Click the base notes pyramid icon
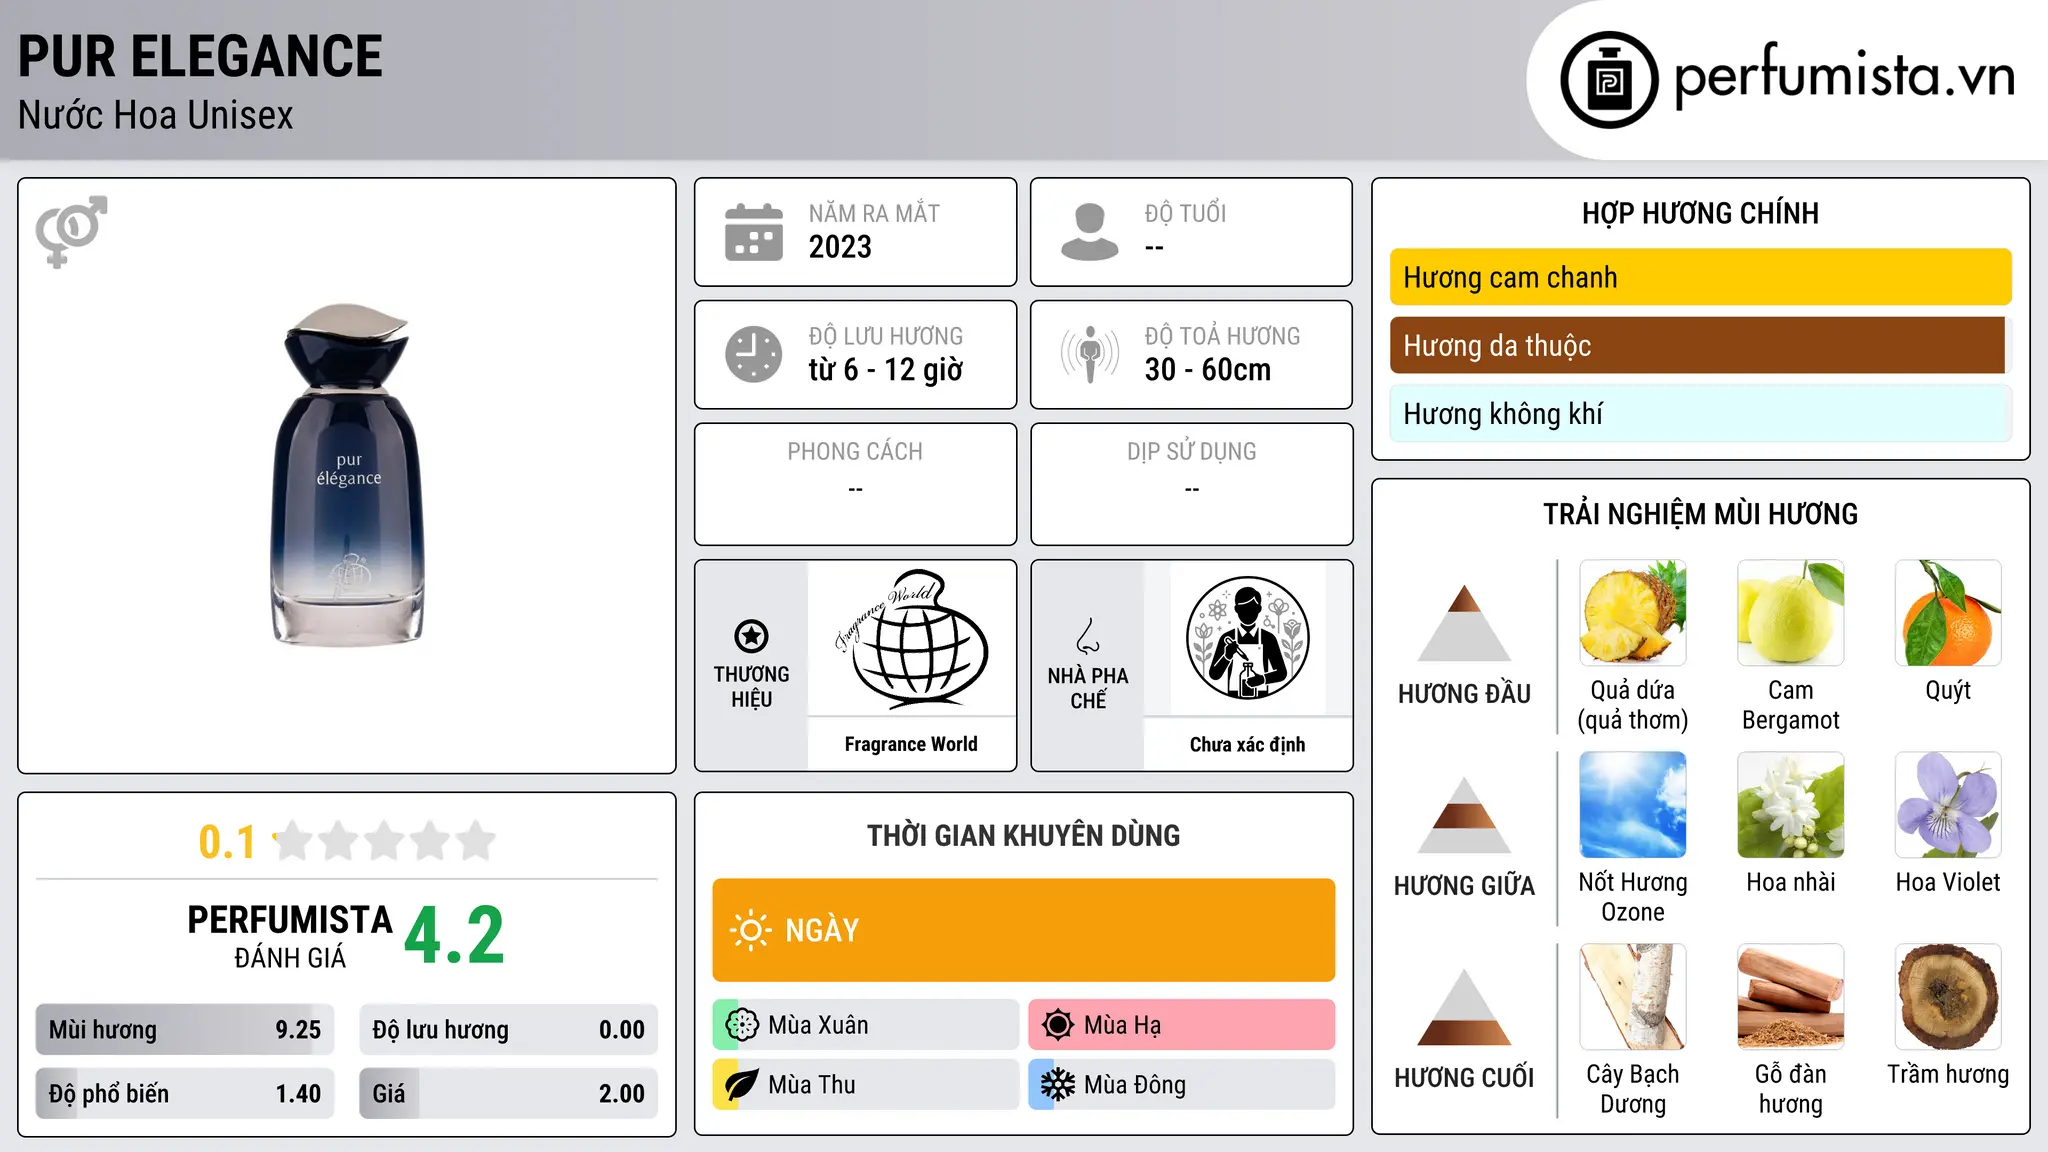 (1464, 1007)
